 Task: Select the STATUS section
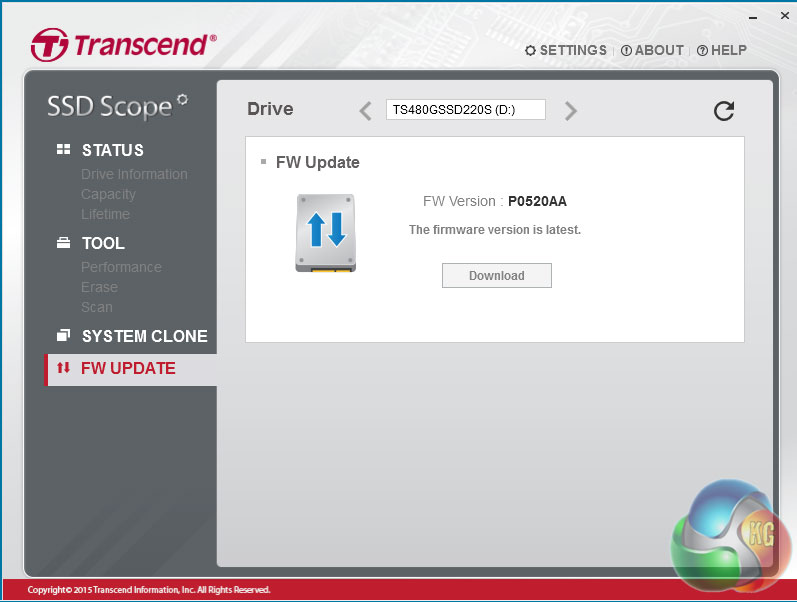pos(113,150)
